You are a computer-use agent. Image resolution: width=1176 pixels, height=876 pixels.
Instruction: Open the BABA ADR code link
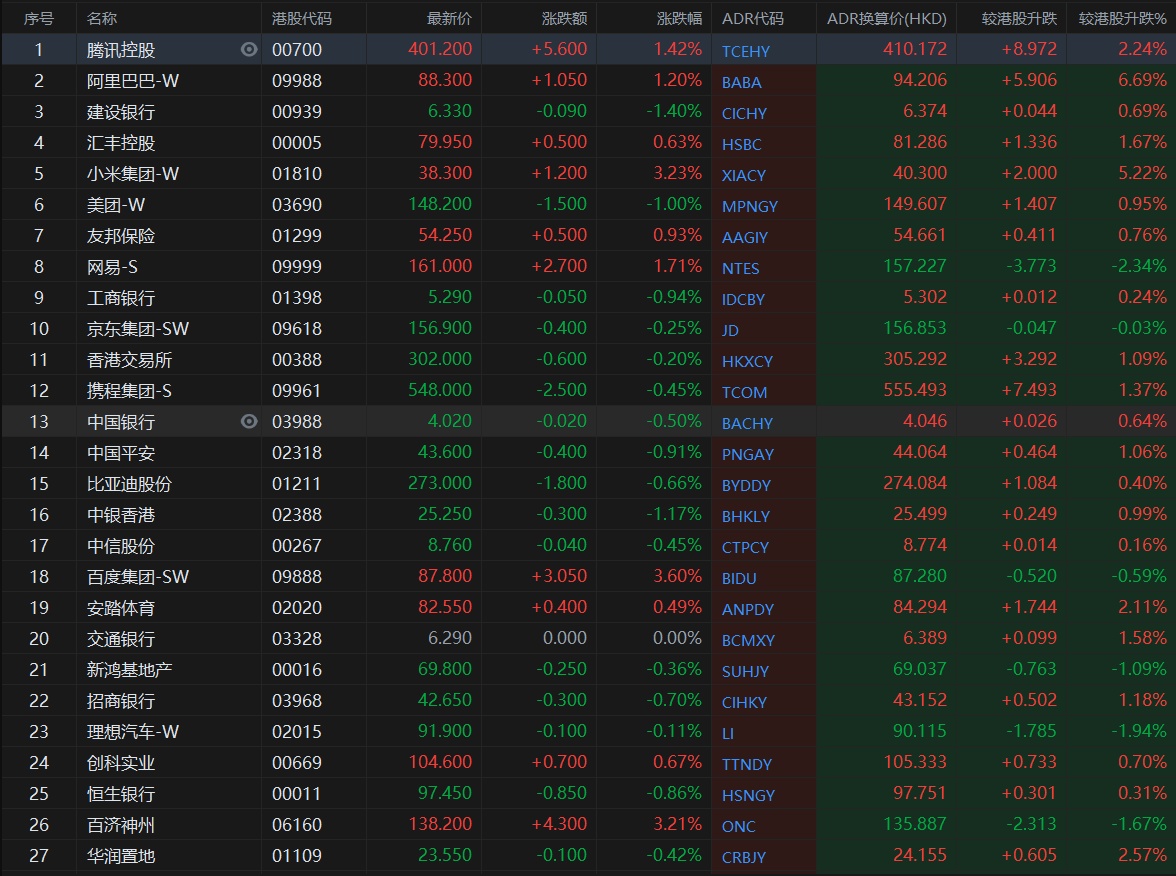tap(741, 82)
